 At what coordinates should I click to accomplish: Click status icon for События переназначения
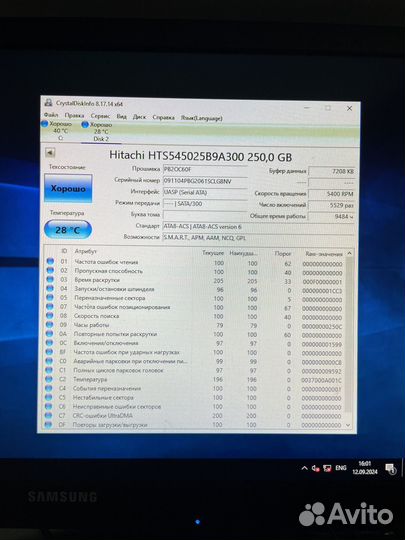(x=49, y=388)
